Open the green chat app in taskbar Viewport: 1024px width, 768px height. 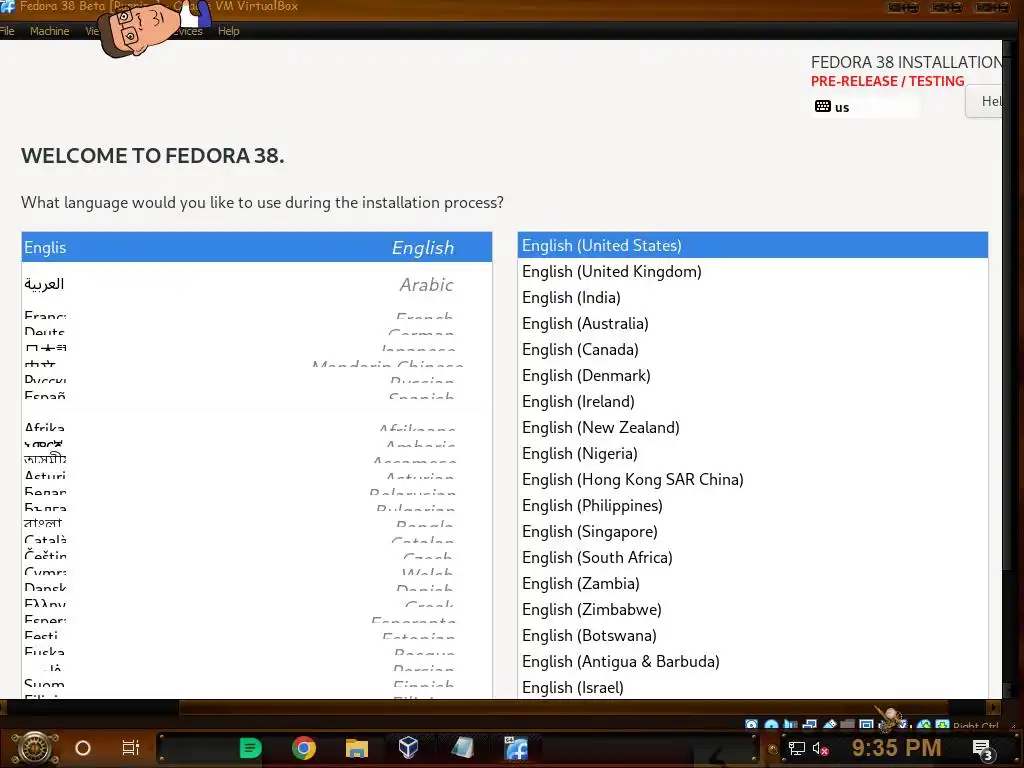(250, 748)
